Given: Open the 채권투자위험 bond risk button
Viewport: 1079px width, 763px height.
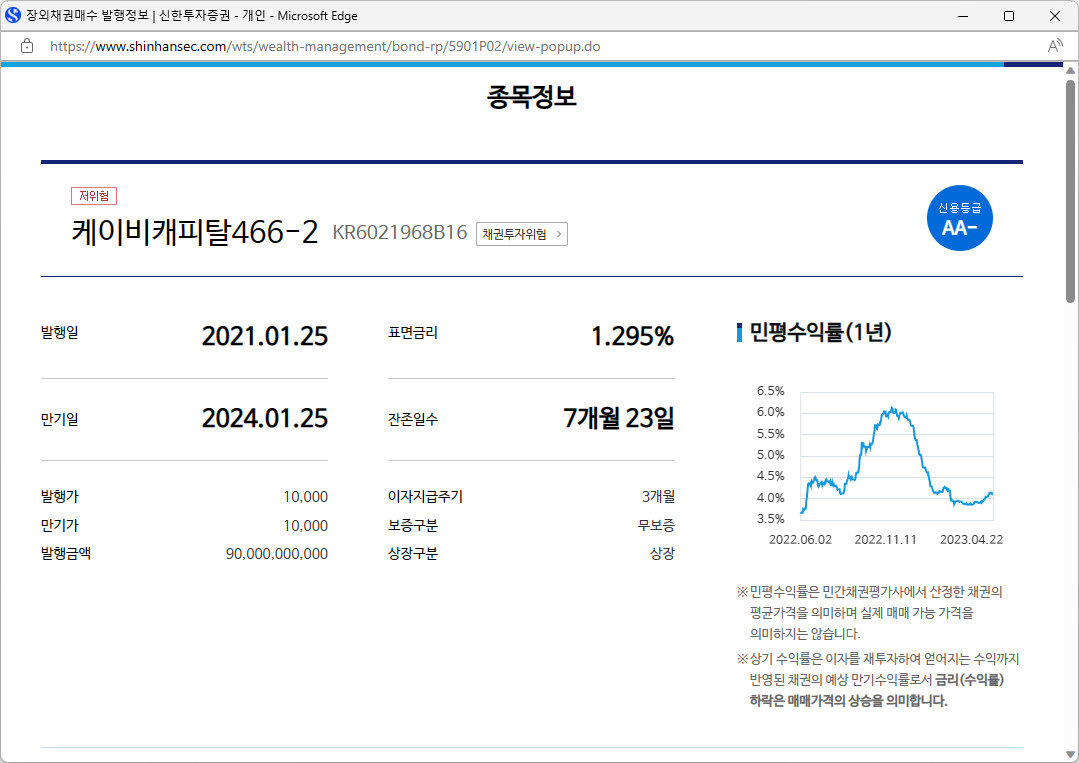Looking at the screenshot, I should (522, 234).
